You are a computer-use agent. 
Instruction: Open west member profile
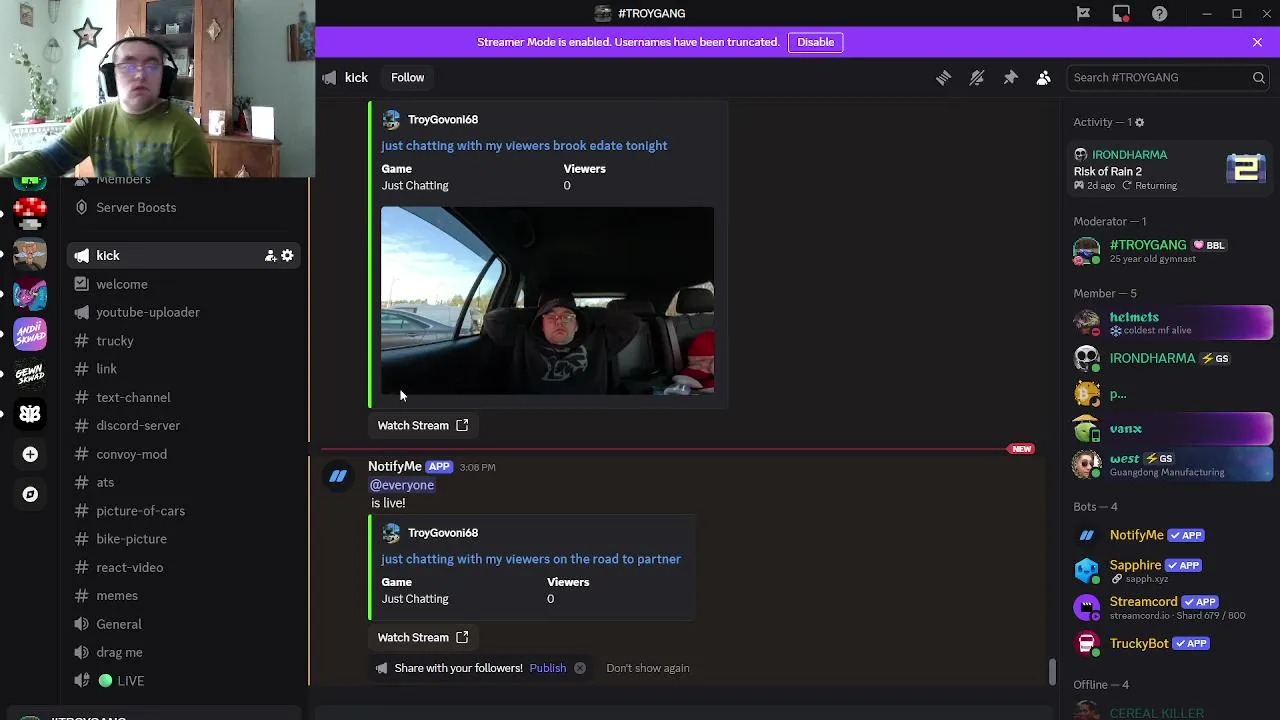click(x=1170, y=465)
